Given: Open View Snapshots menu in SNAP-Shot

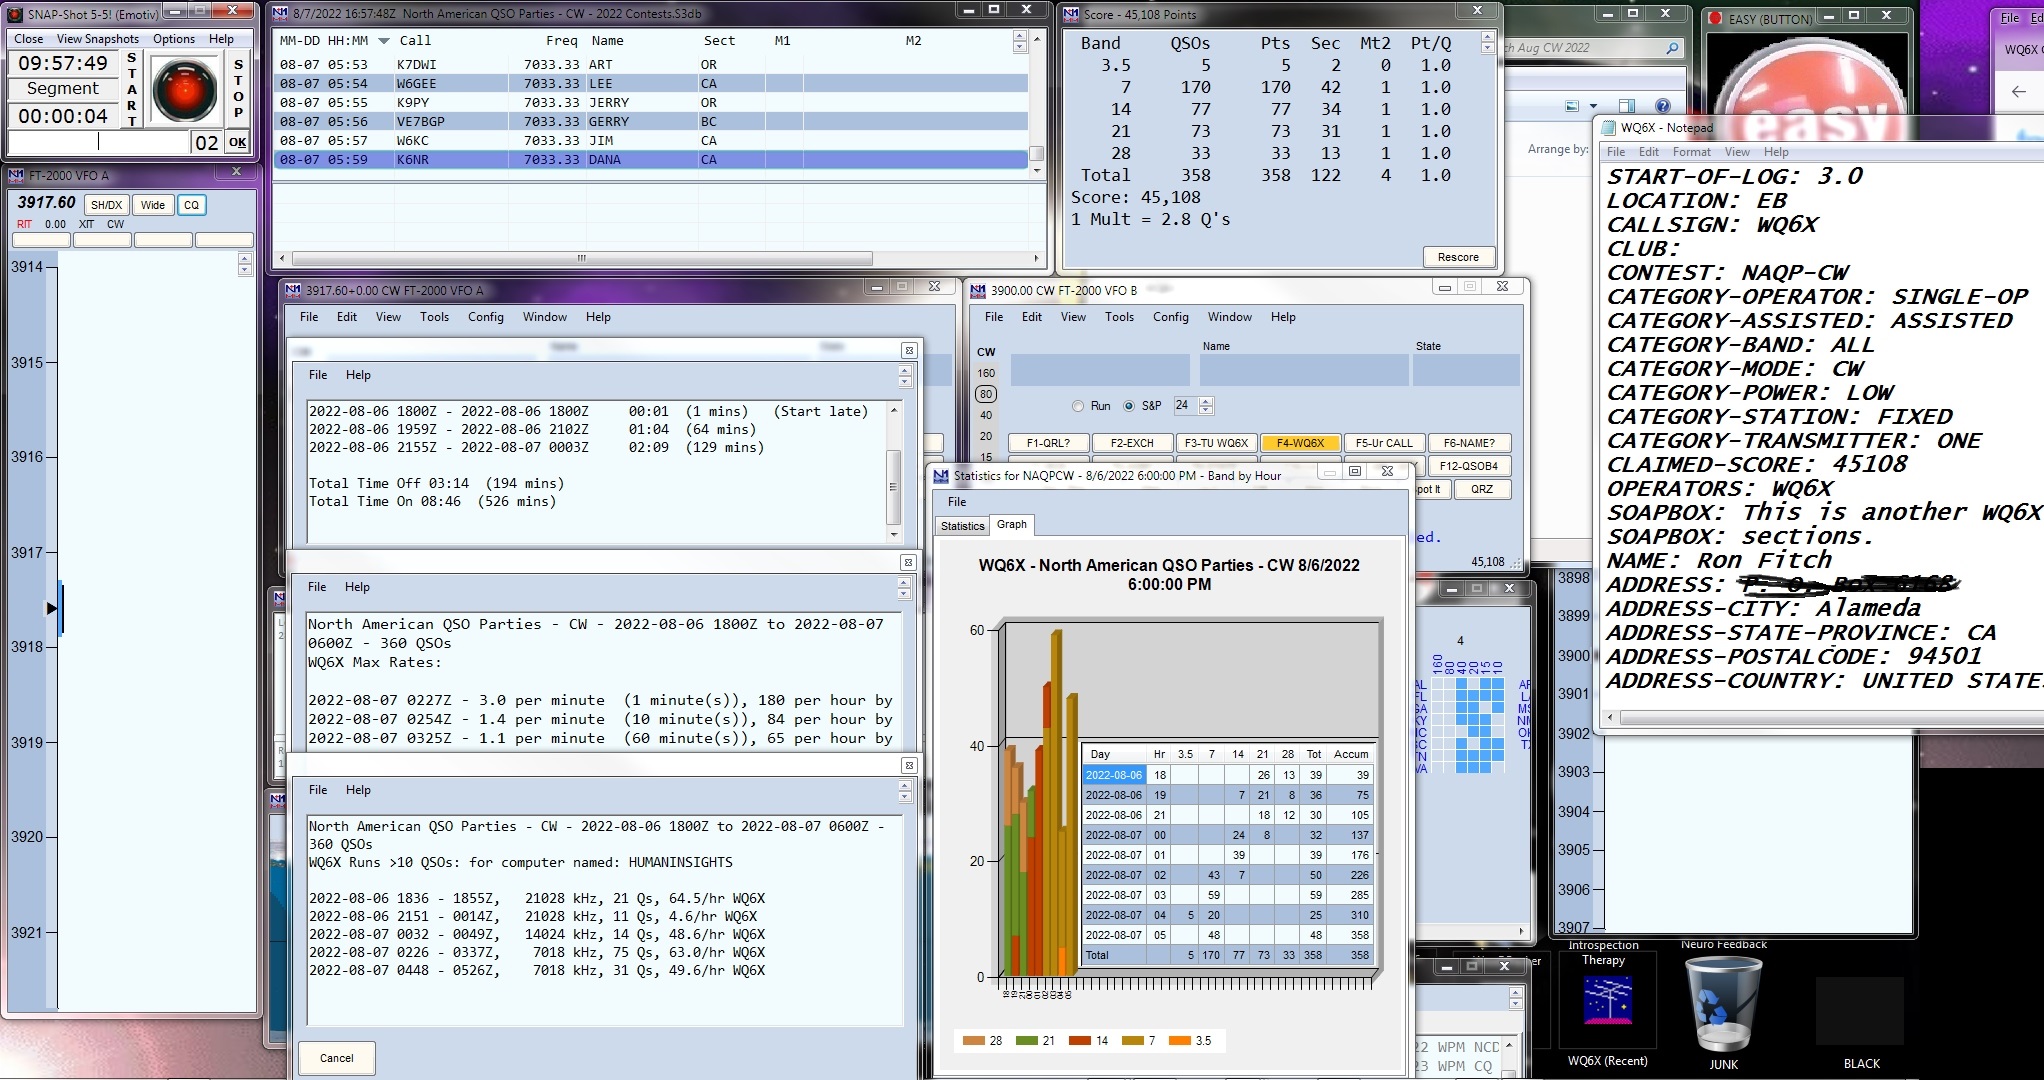Looking at the screenshot, I should pos(98,39).
